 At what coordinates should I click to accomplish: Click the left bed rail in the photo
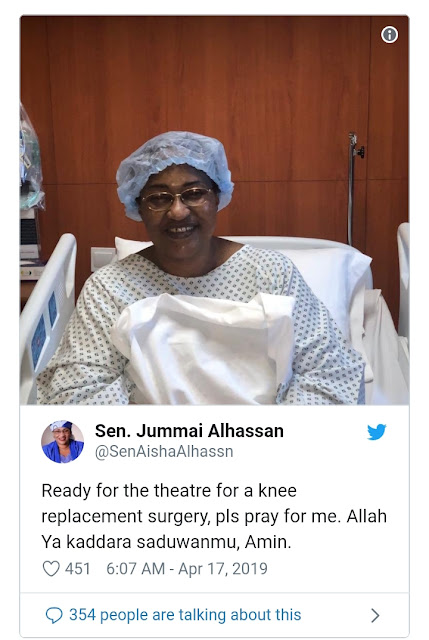tap(47, 316)
